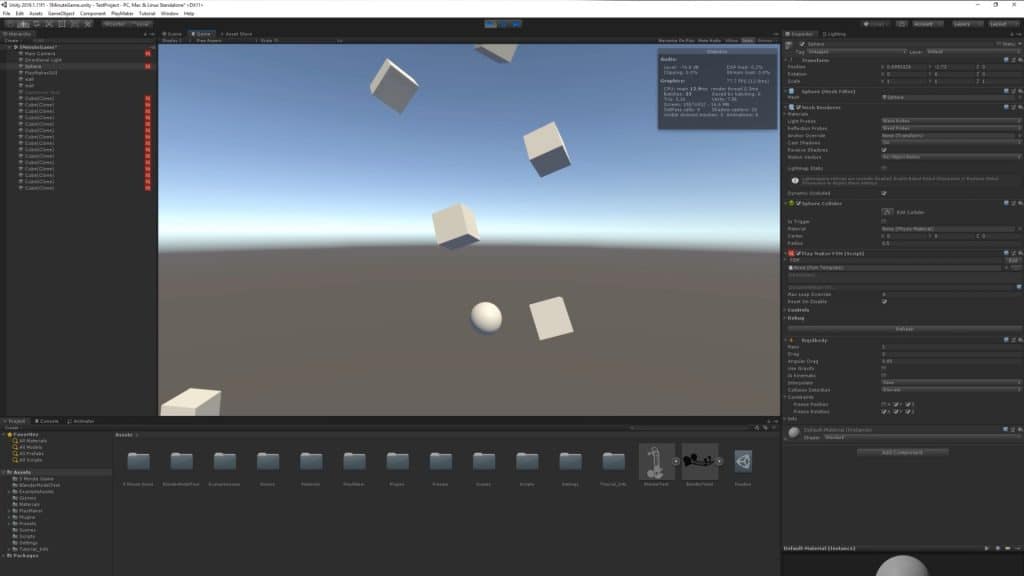This screenshot has width=1024, height=576.
Task: Select the Rect transform tool
Action: click(62, 24)
